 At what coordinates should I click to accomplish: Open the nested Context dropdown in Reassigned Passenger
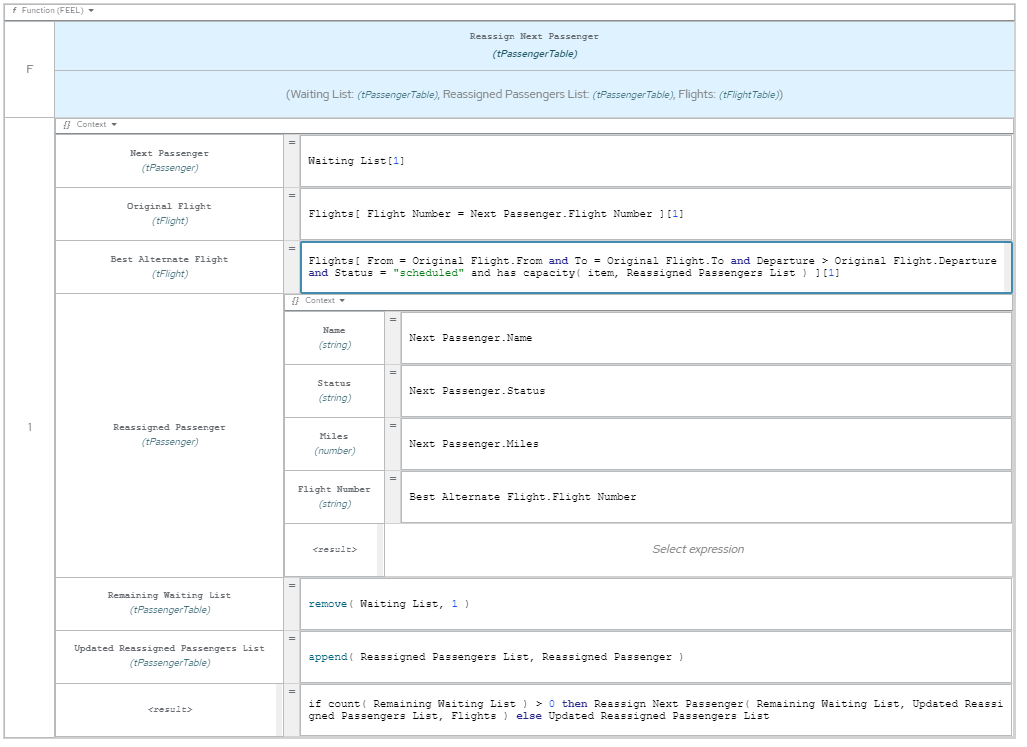pyautogui.click(x=319, y=301)
